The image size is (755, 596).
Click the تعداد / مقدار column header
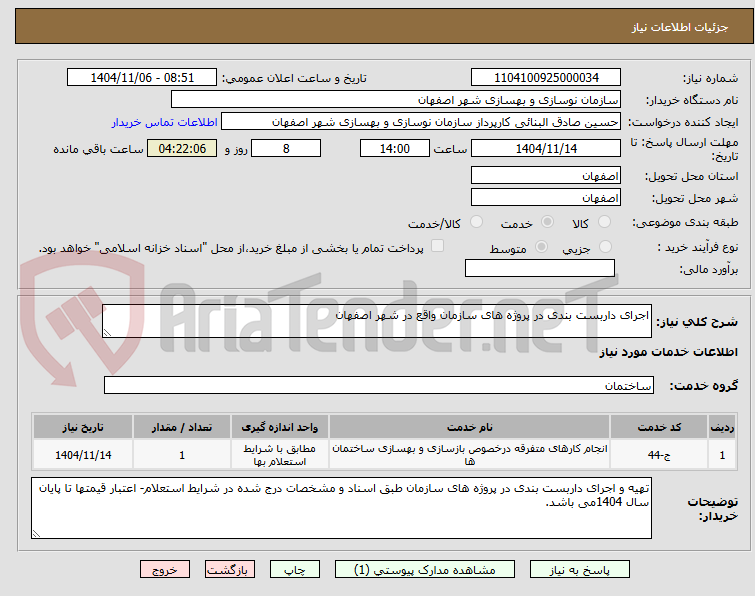[x=182, y=428]
